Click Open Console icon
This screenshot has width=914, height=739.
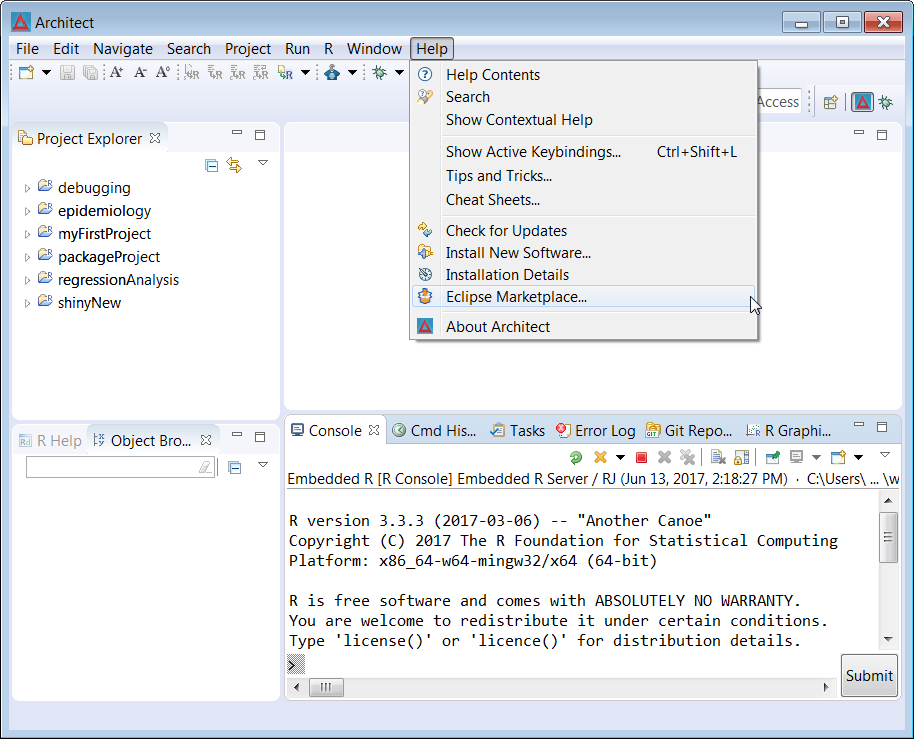pyautogui.click(x=838, y=458)
